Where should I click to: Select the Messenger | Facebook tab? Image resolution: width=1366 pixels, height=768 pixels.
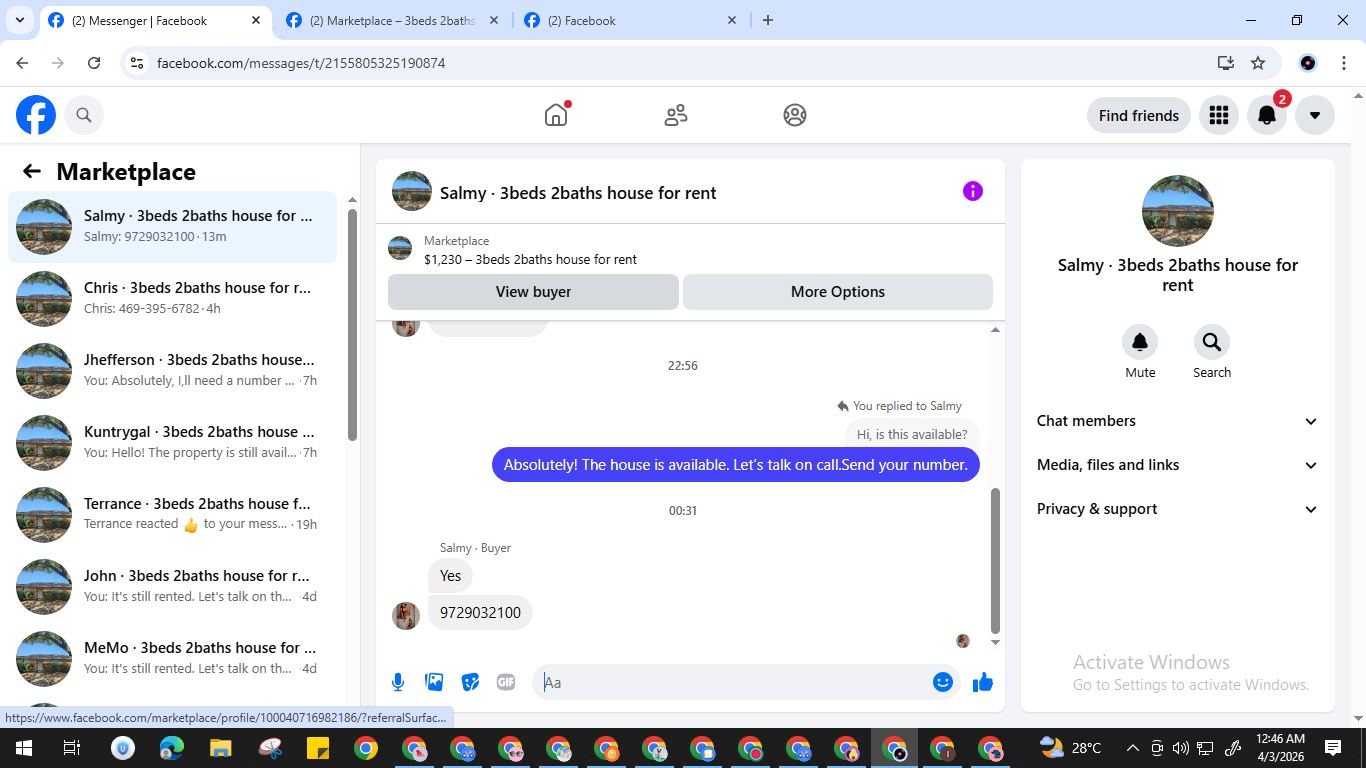(x=155, y=20)
